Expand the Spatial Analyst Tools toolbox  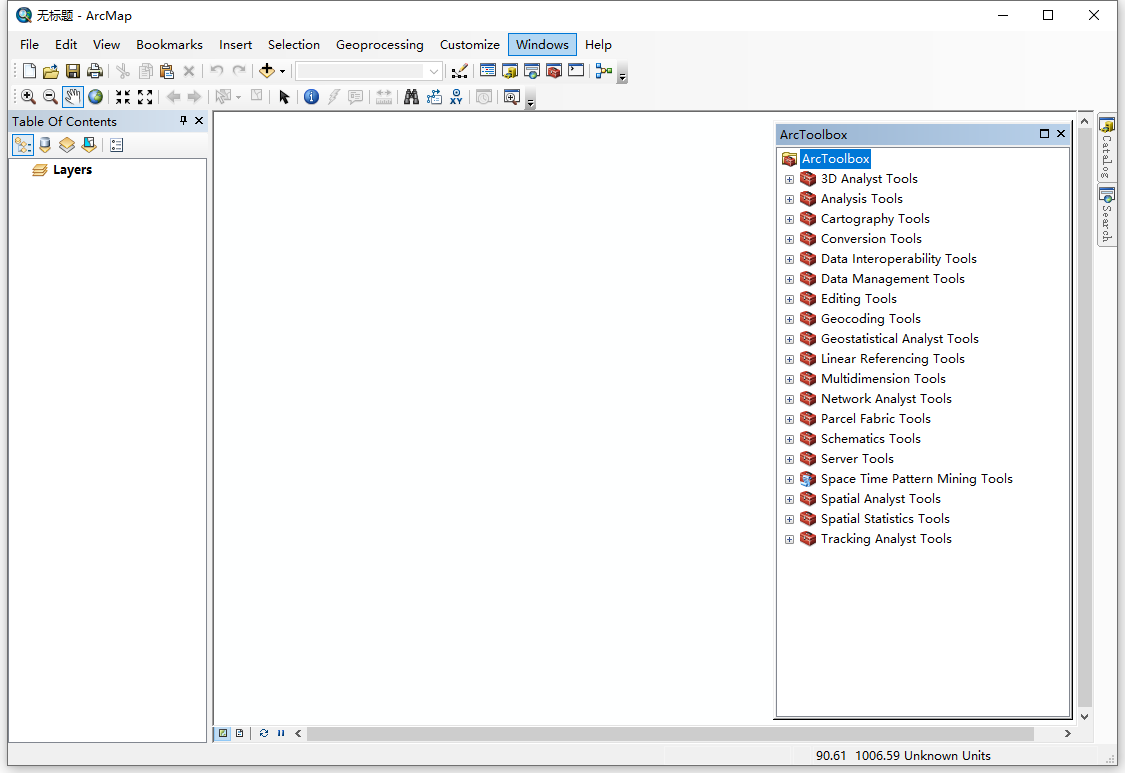pos(789,500)
